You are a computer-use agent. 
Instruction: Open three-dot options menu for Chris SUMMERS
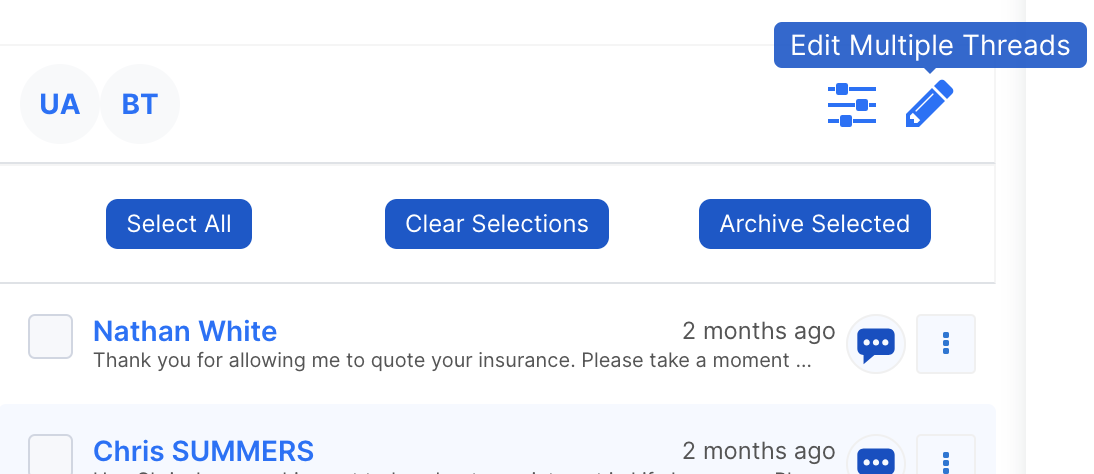(x=946, y=459)
